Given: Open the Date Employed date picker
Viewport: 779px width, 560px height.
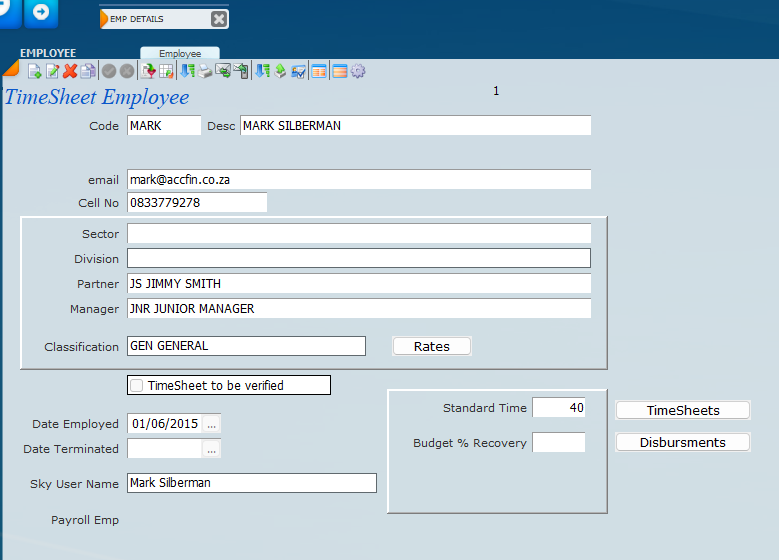Looking at the screenshot, I should point(210,423).
